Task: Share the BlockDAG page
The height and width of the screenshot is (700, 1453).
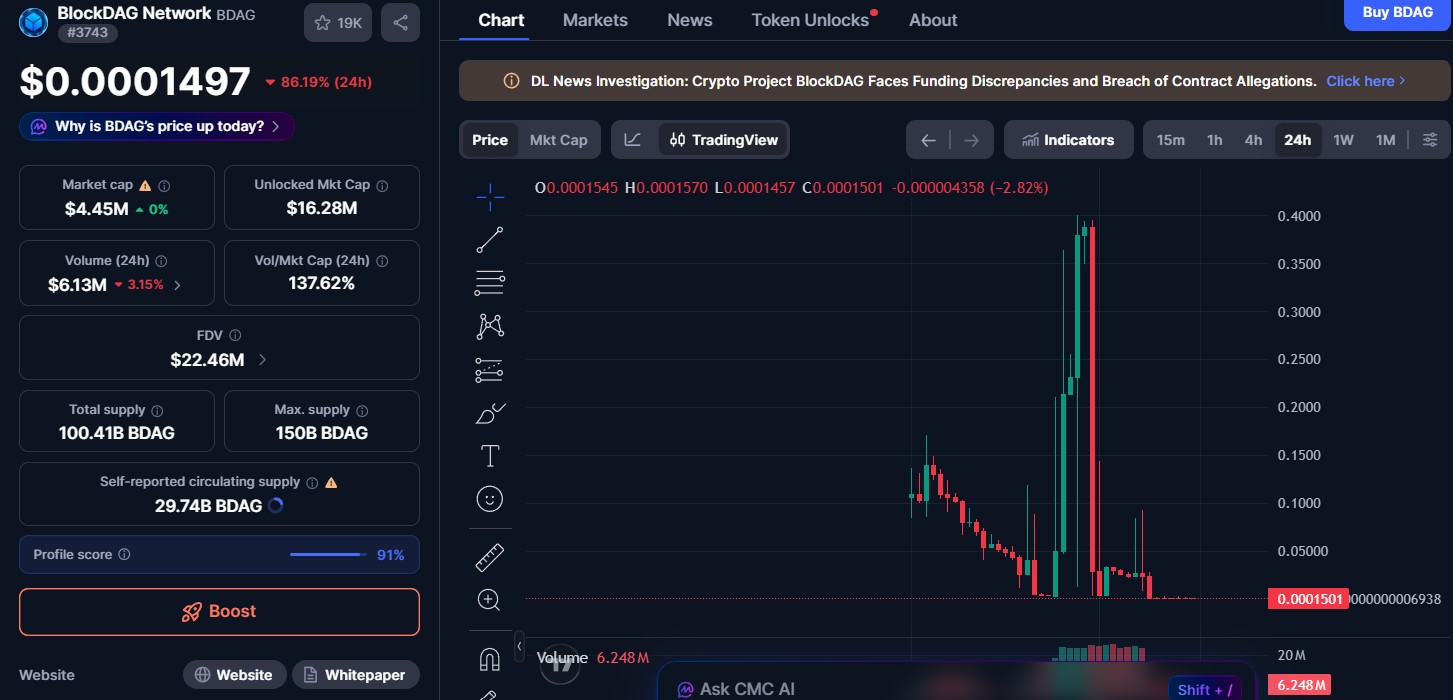Action: [x=400, y=22]
